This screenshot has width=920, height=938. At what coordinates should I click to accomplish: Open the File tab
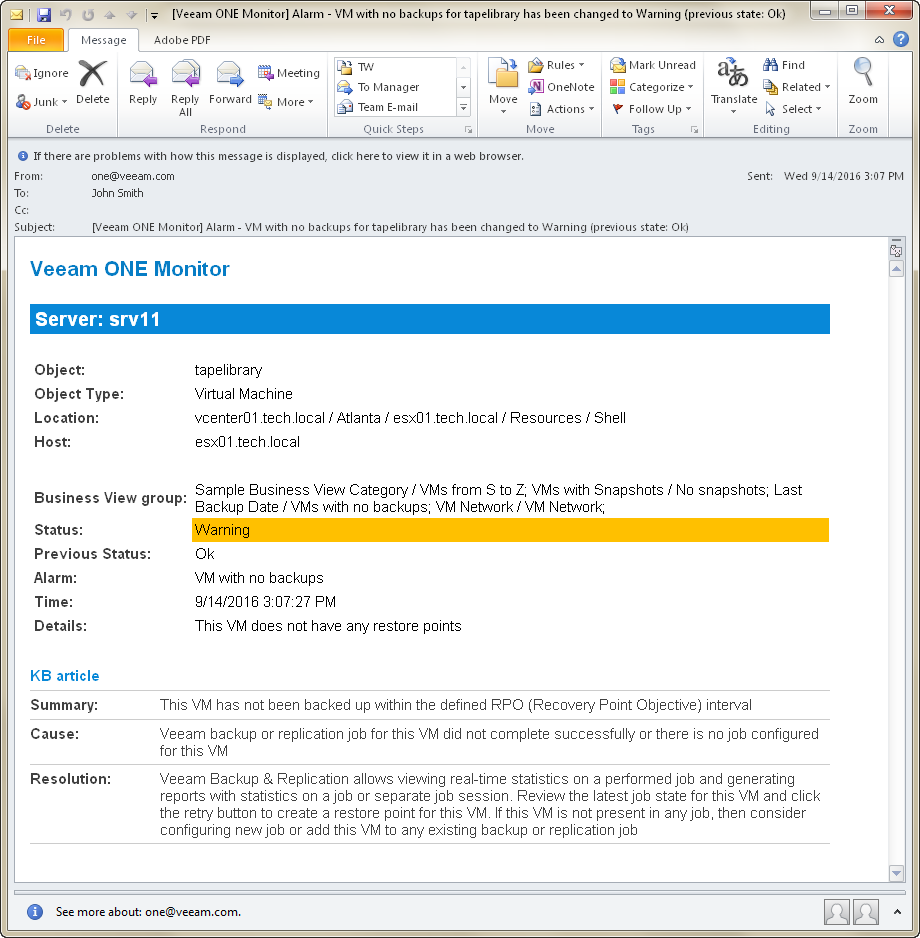click(x=36, y=39)
